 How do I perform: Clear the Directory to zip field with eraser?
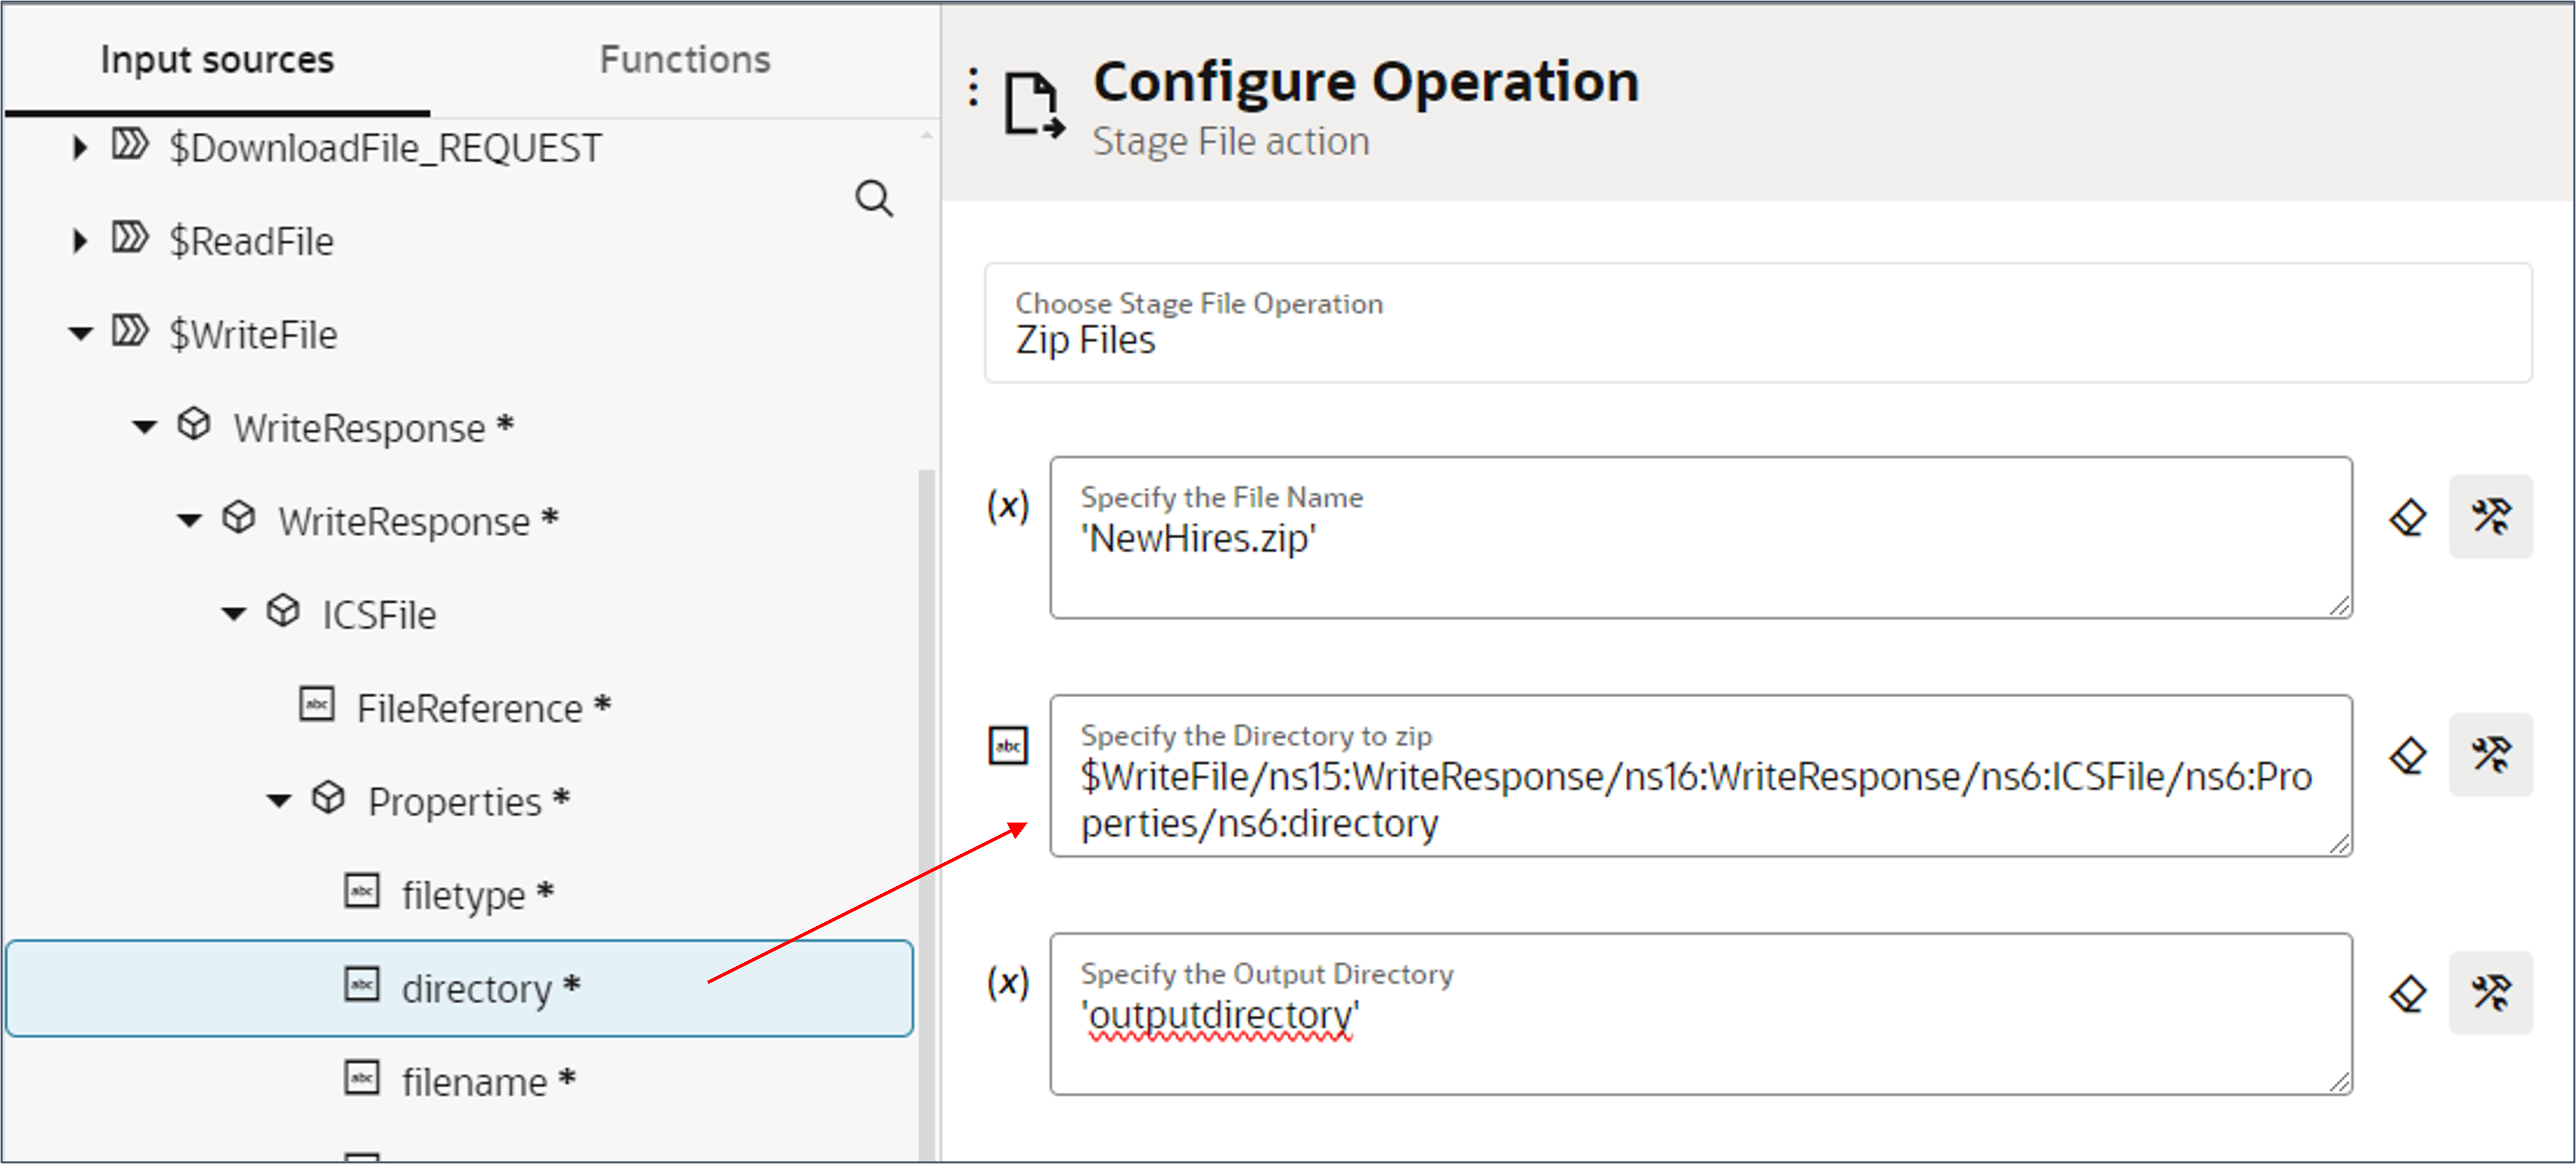(2407, 755)
